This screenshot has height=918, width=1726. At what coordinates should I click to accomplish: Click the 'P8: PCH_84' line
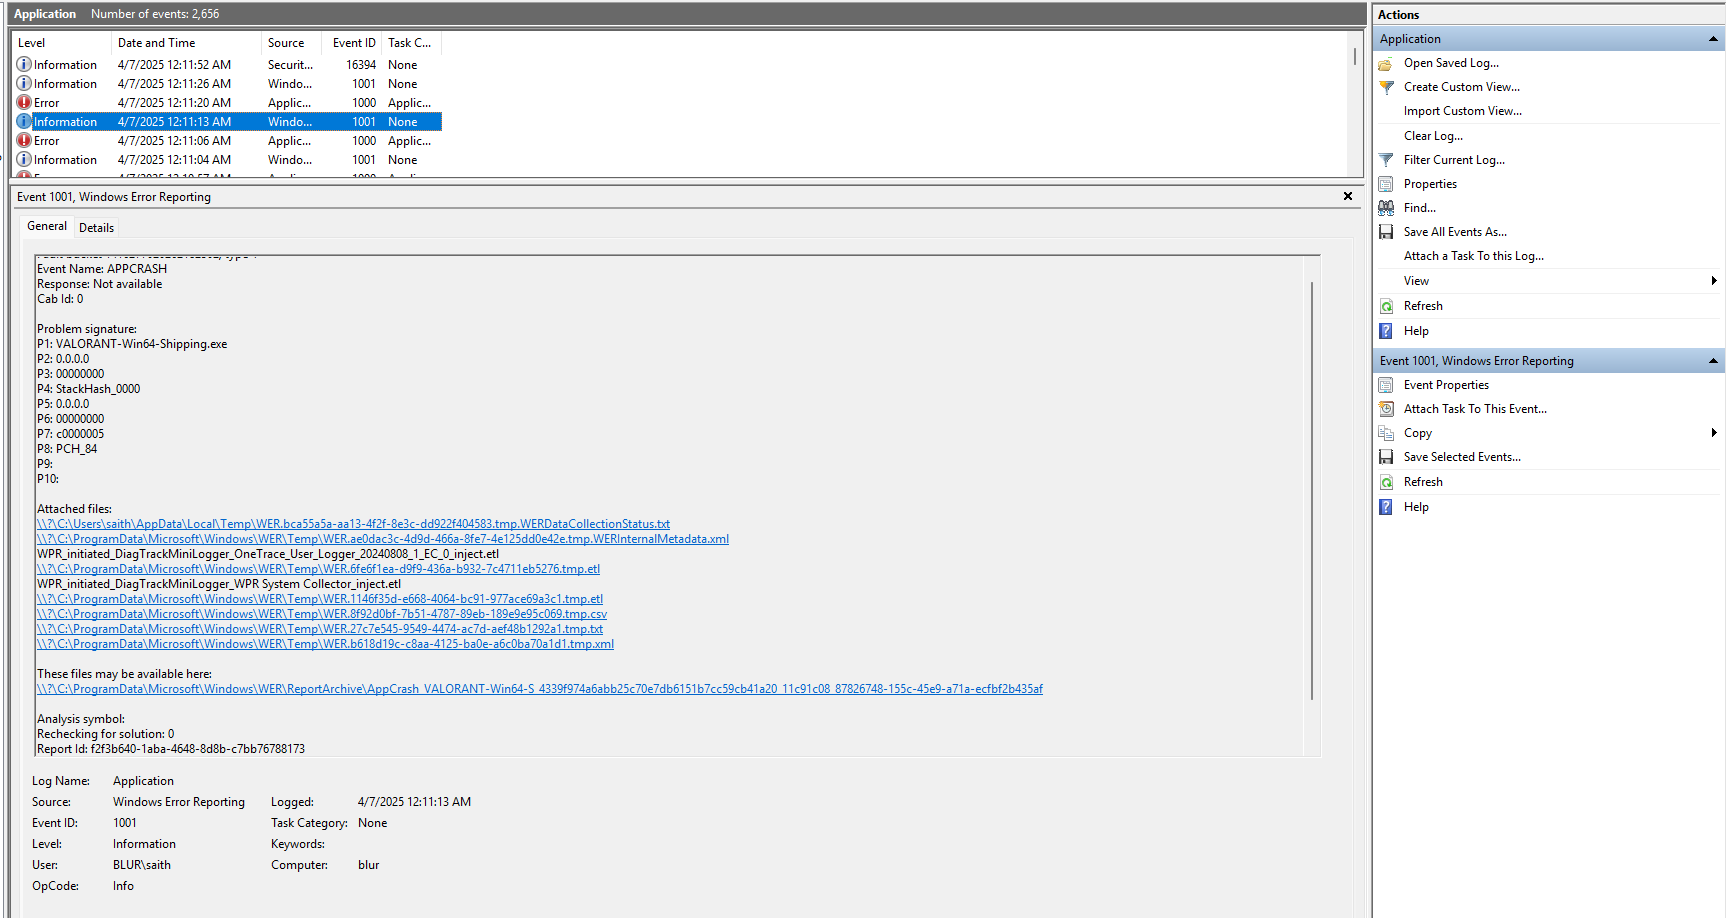67,449
